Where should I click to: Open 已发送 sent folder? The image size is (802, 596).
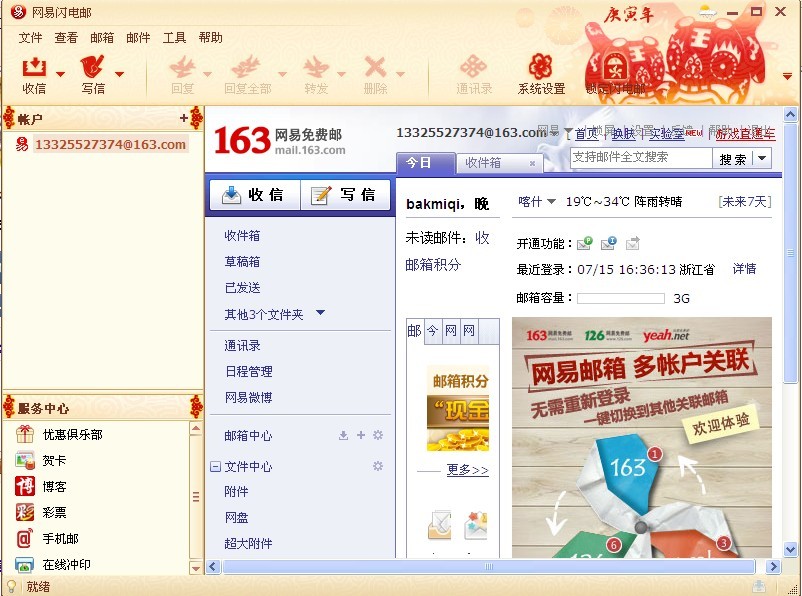tap(242, 288)
